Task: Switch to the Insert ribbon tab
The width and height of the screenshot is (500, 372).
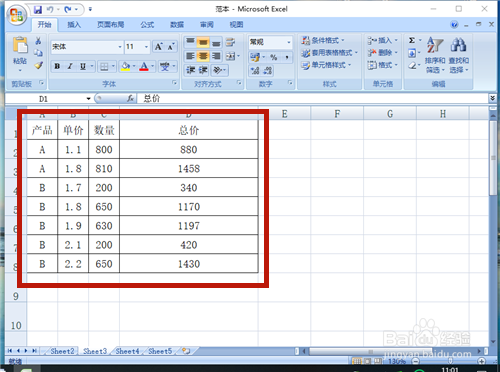Action: click(x=74, y=25)
